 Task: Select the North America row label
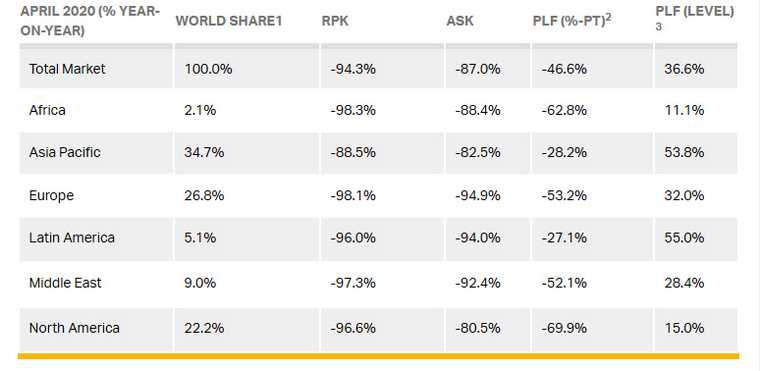tap(74, 328)
